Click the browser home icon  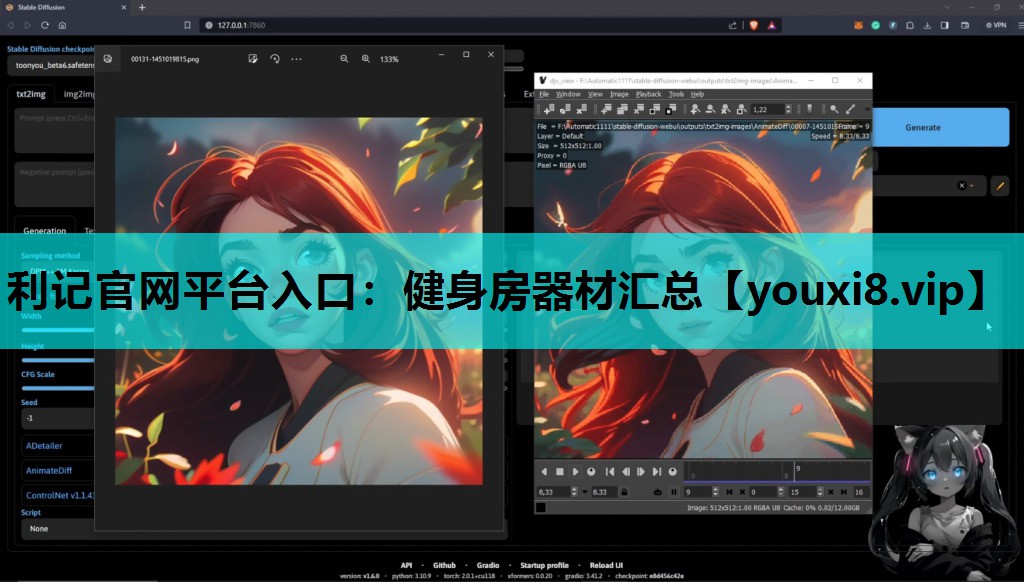click(62, 25)
